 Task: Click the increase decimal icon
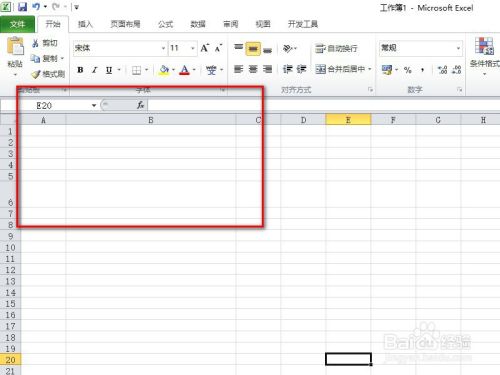(442, 70)
